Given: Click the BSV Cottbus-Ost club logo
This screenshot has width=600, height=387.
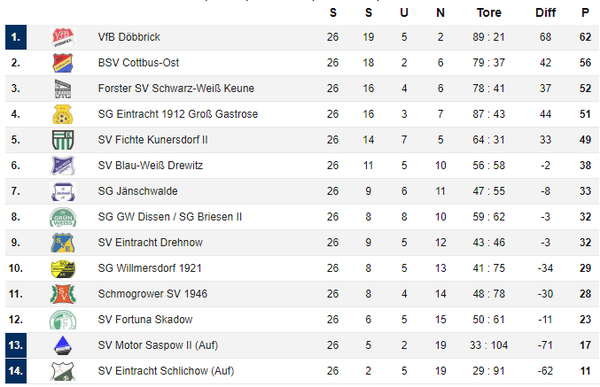Looking at the screenshot, I should point(63,63).
